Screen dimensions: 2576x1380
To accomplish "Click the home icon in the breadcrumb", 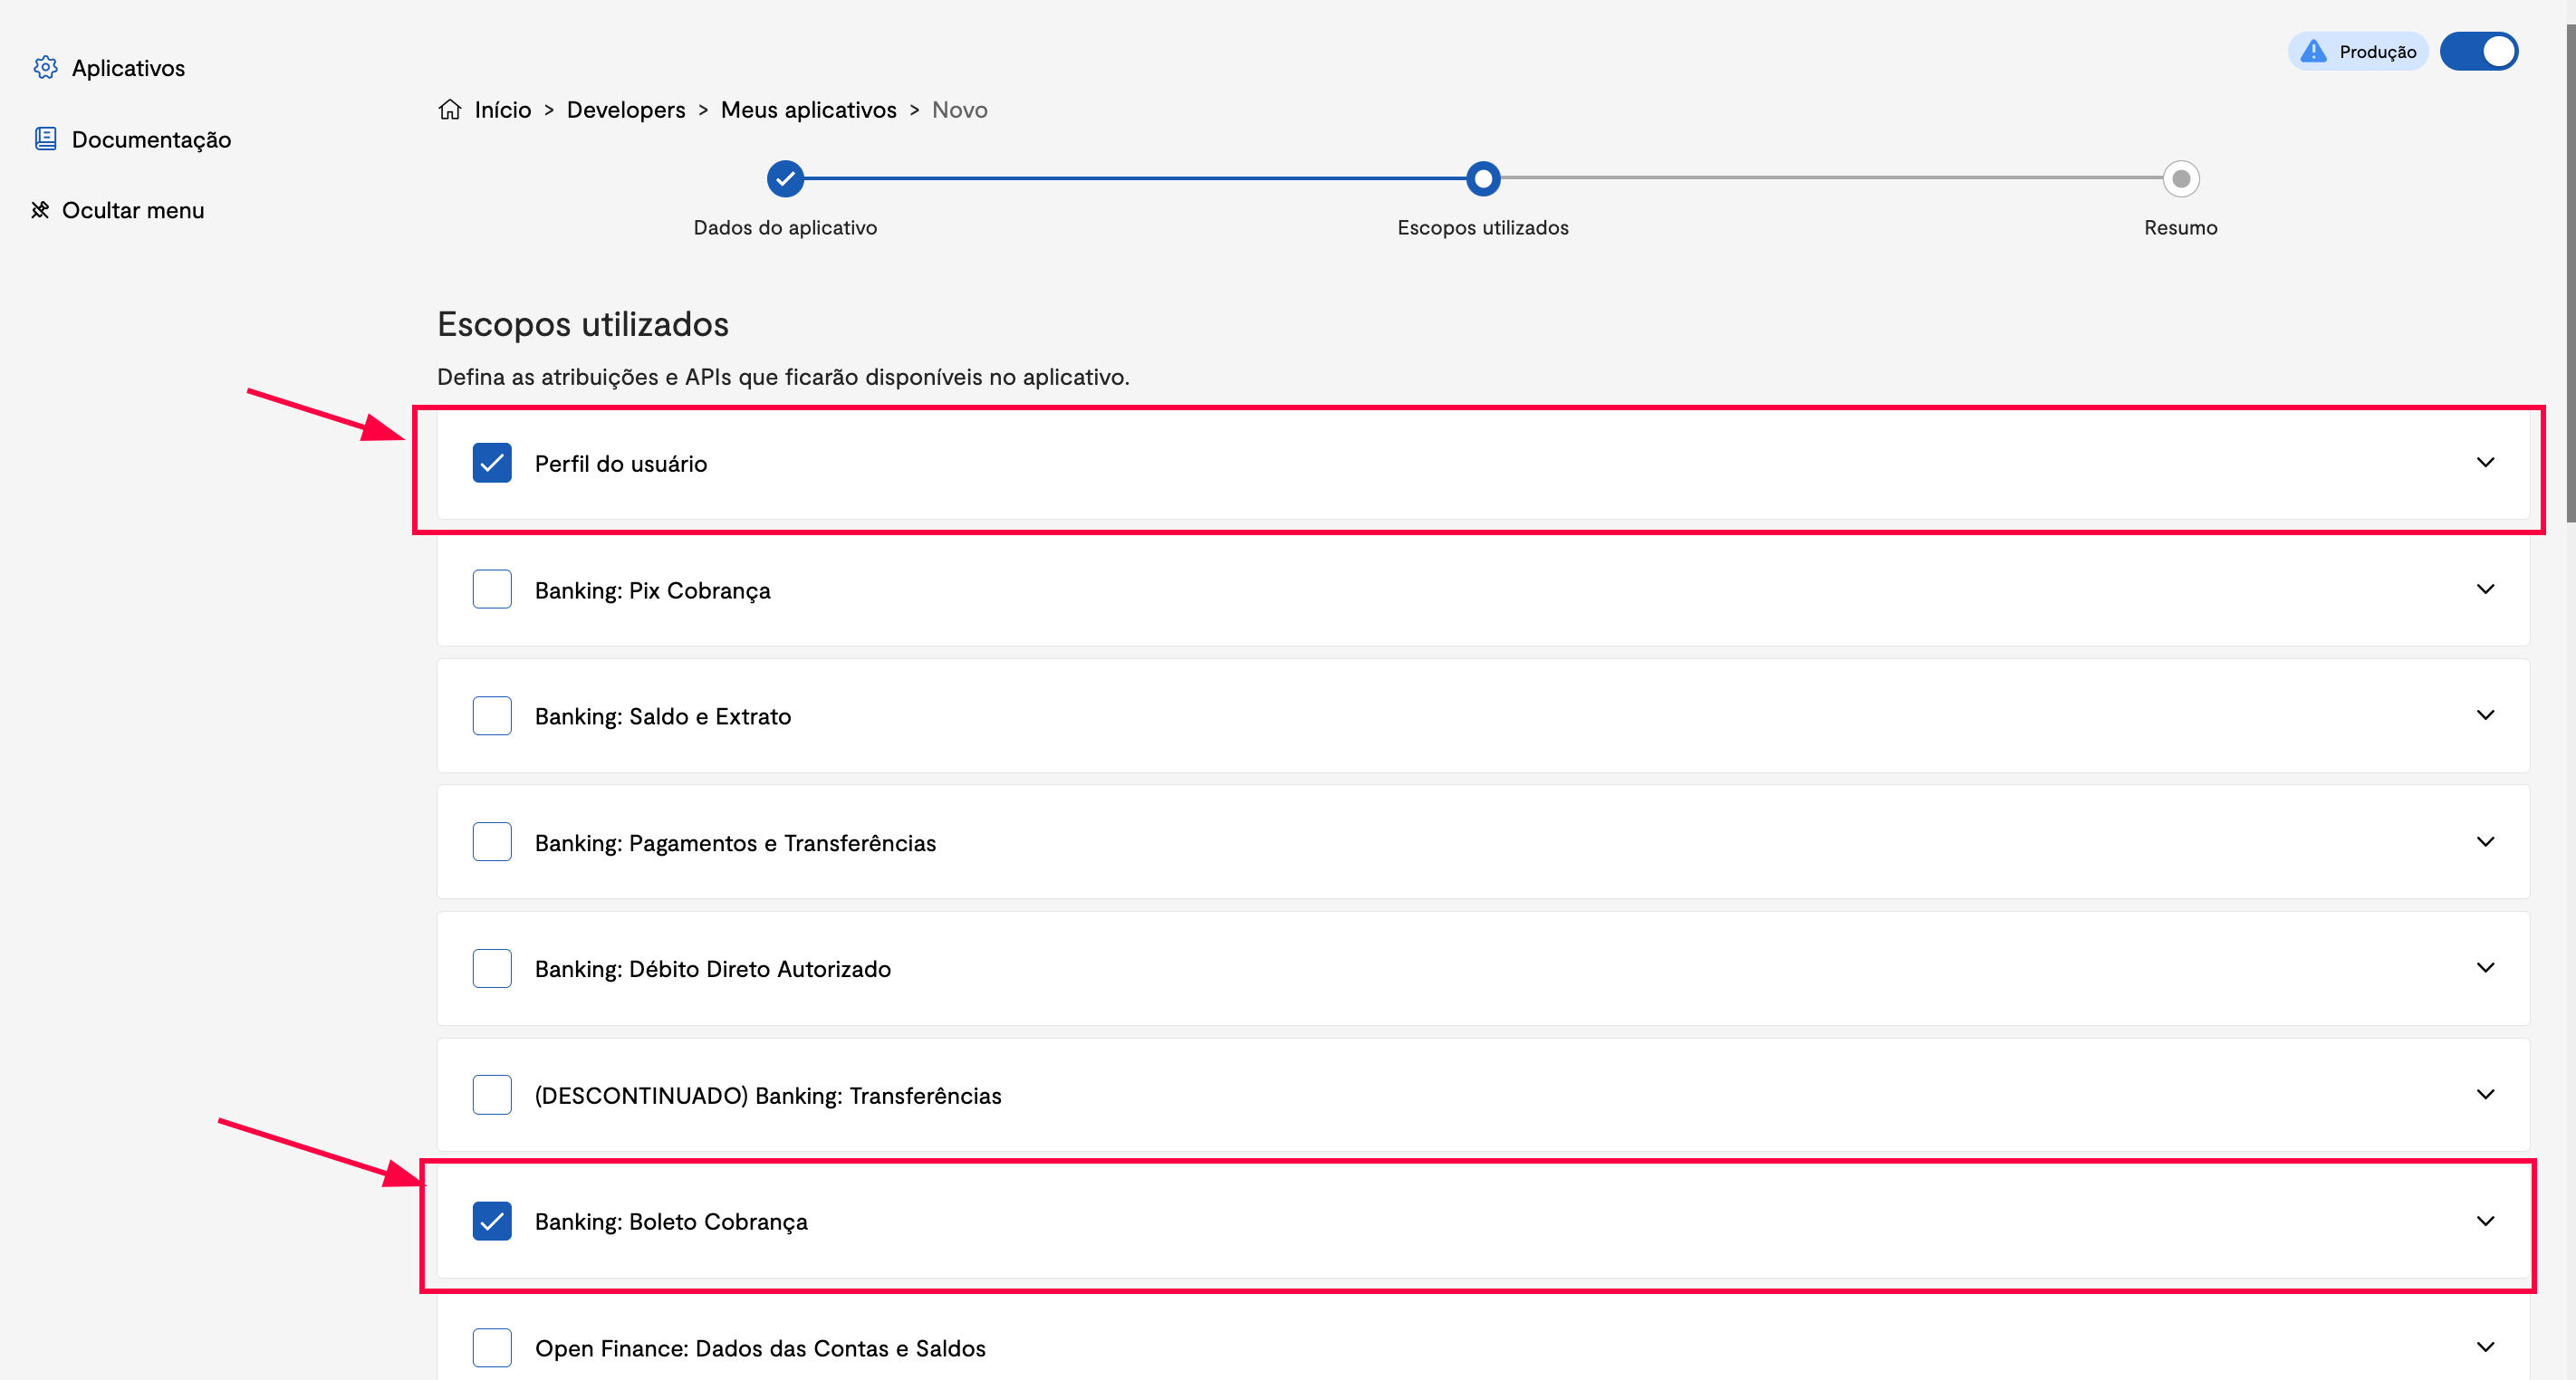I will pyautogui.click(x=450, y=109).
